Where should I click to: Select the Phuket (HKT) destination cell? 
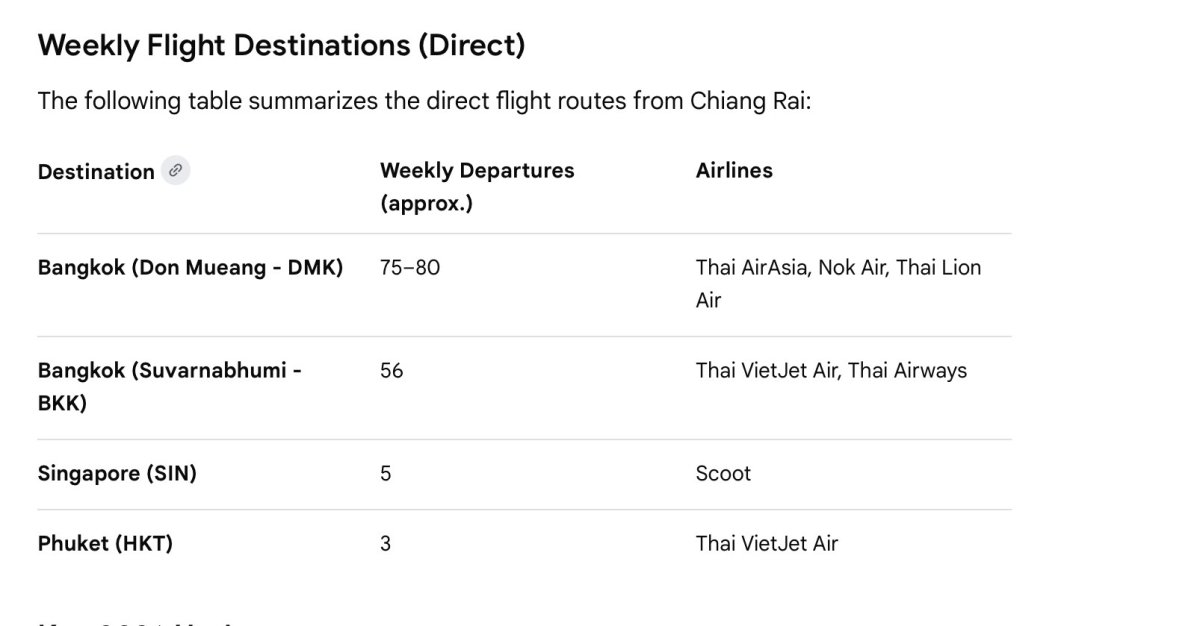105,544
